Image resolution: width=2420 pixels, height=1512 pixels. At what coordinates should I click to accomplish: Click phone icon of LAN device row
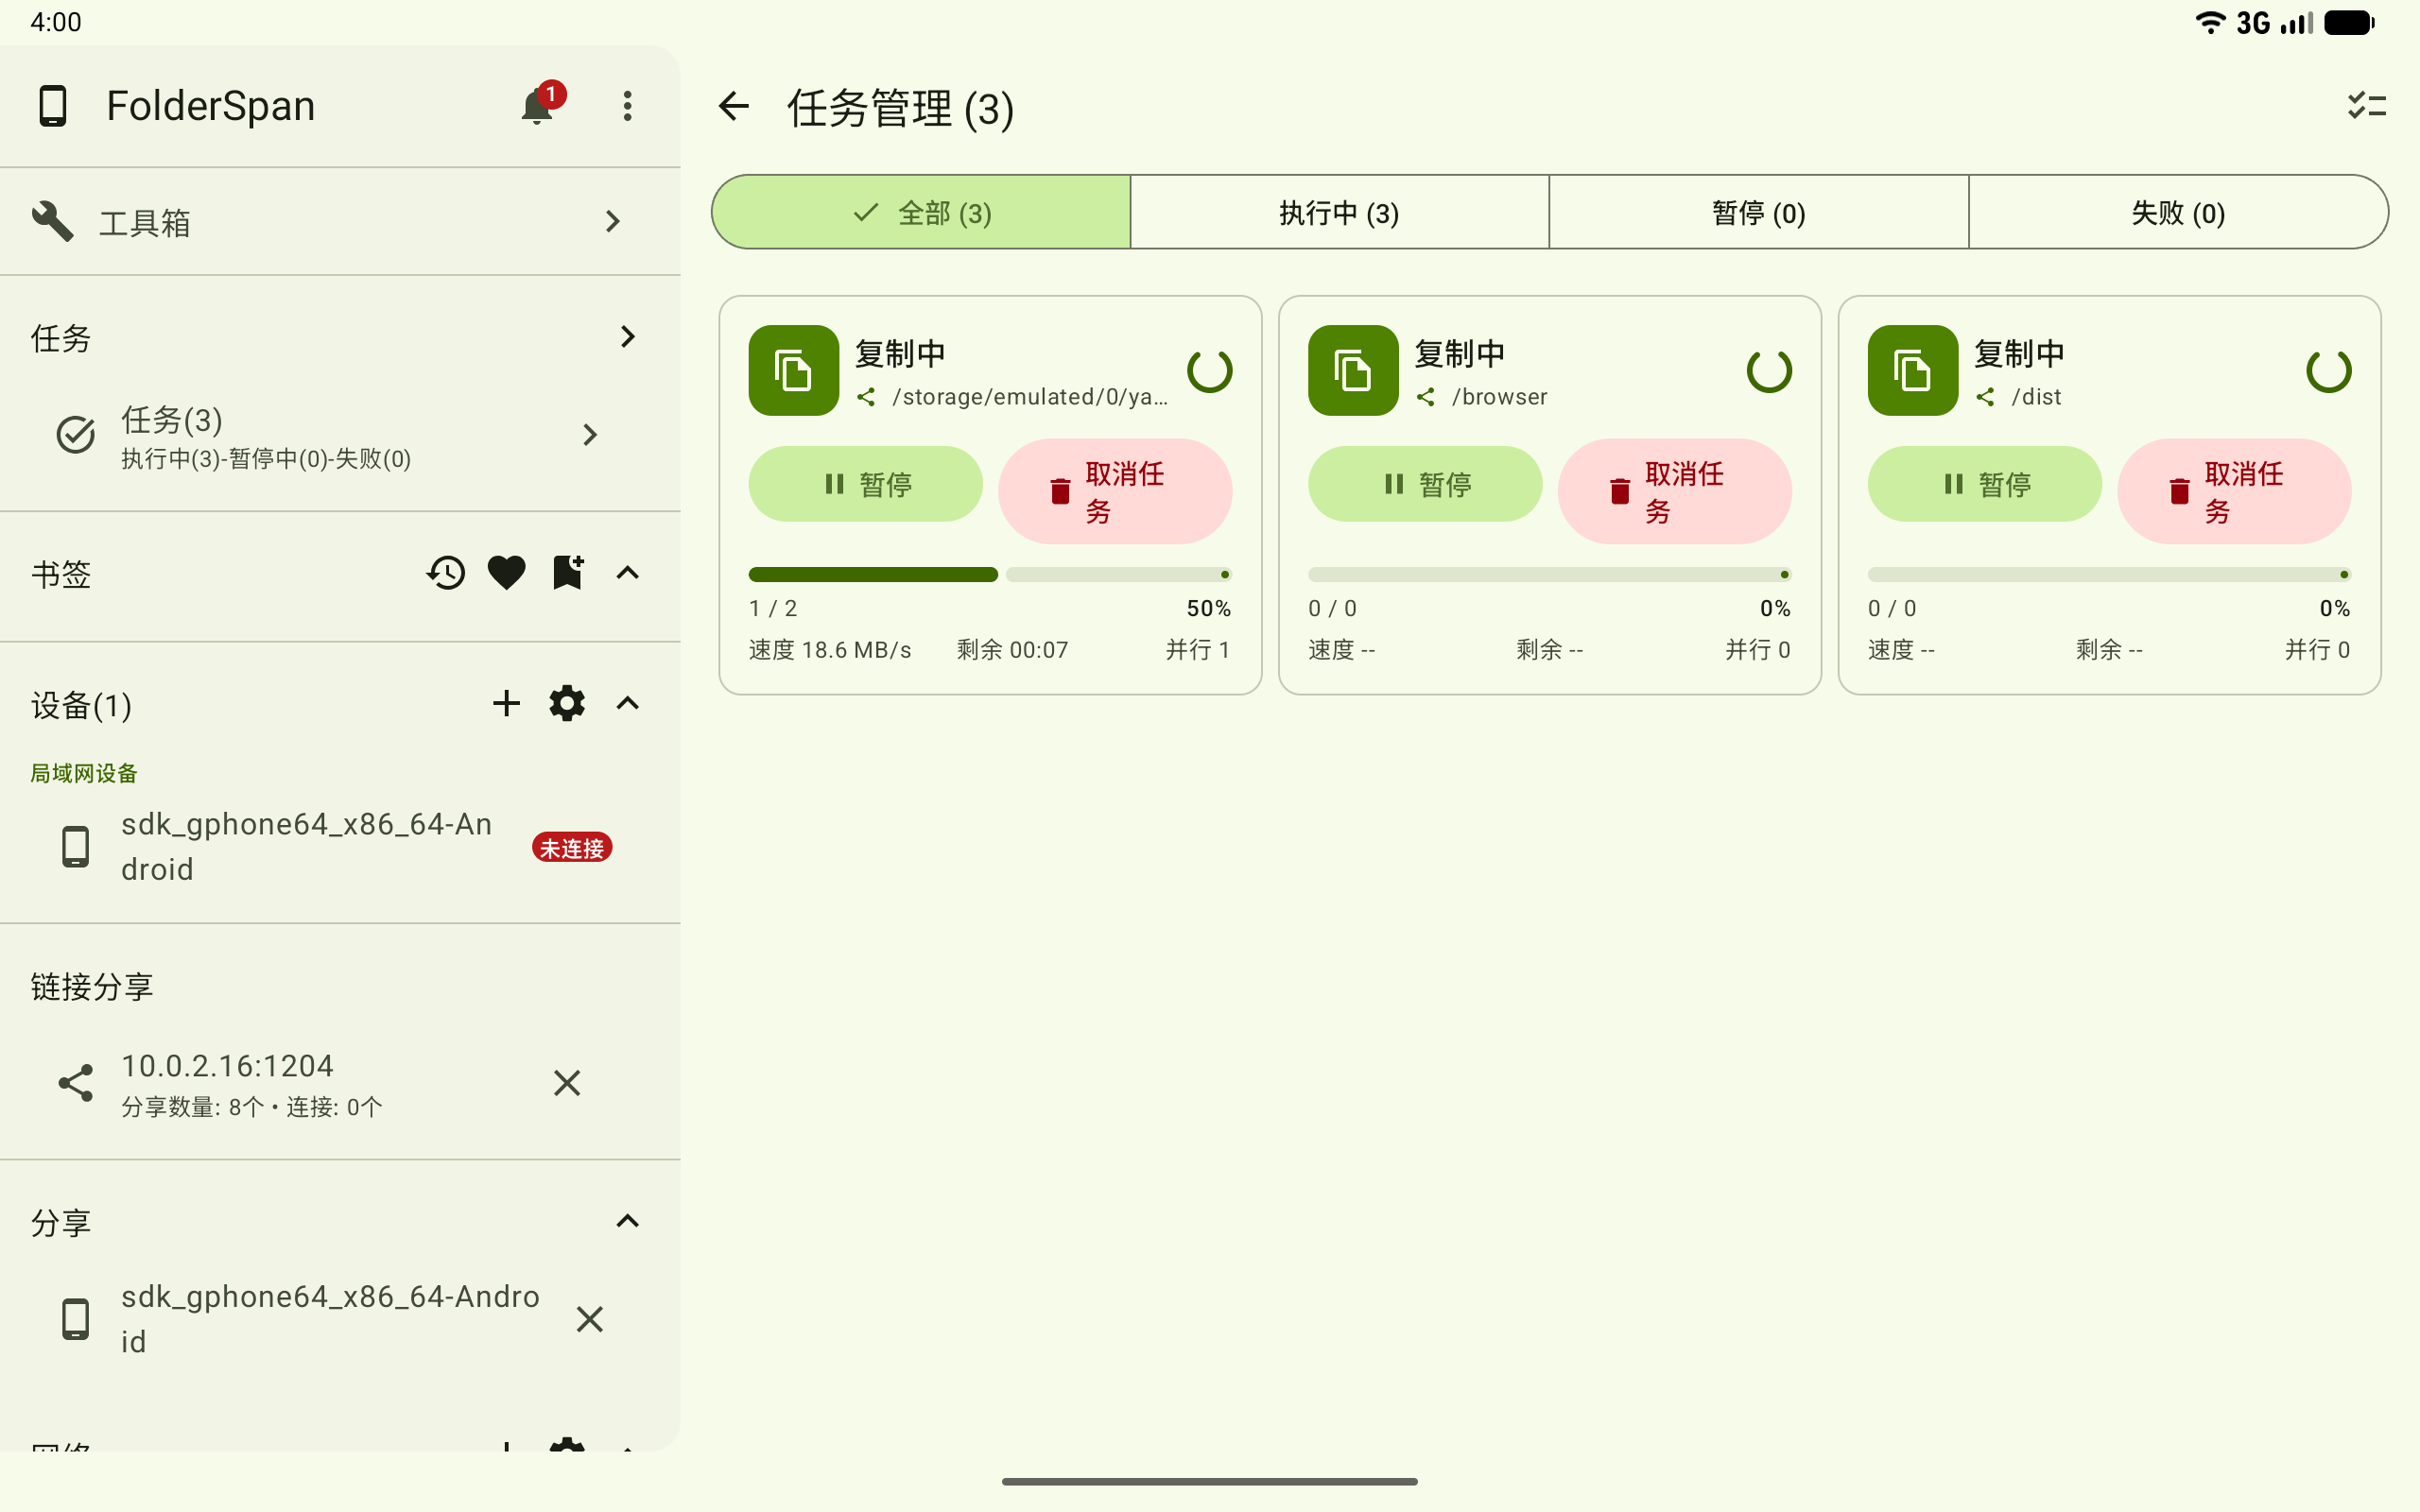point(76,847)
